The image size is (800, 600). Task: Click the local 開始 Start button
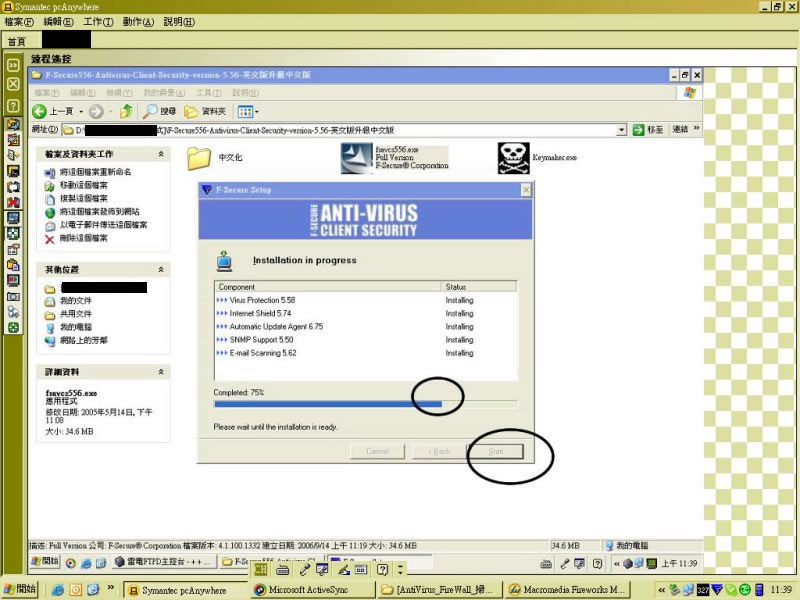pyautogui.click(x=20, y=589)
